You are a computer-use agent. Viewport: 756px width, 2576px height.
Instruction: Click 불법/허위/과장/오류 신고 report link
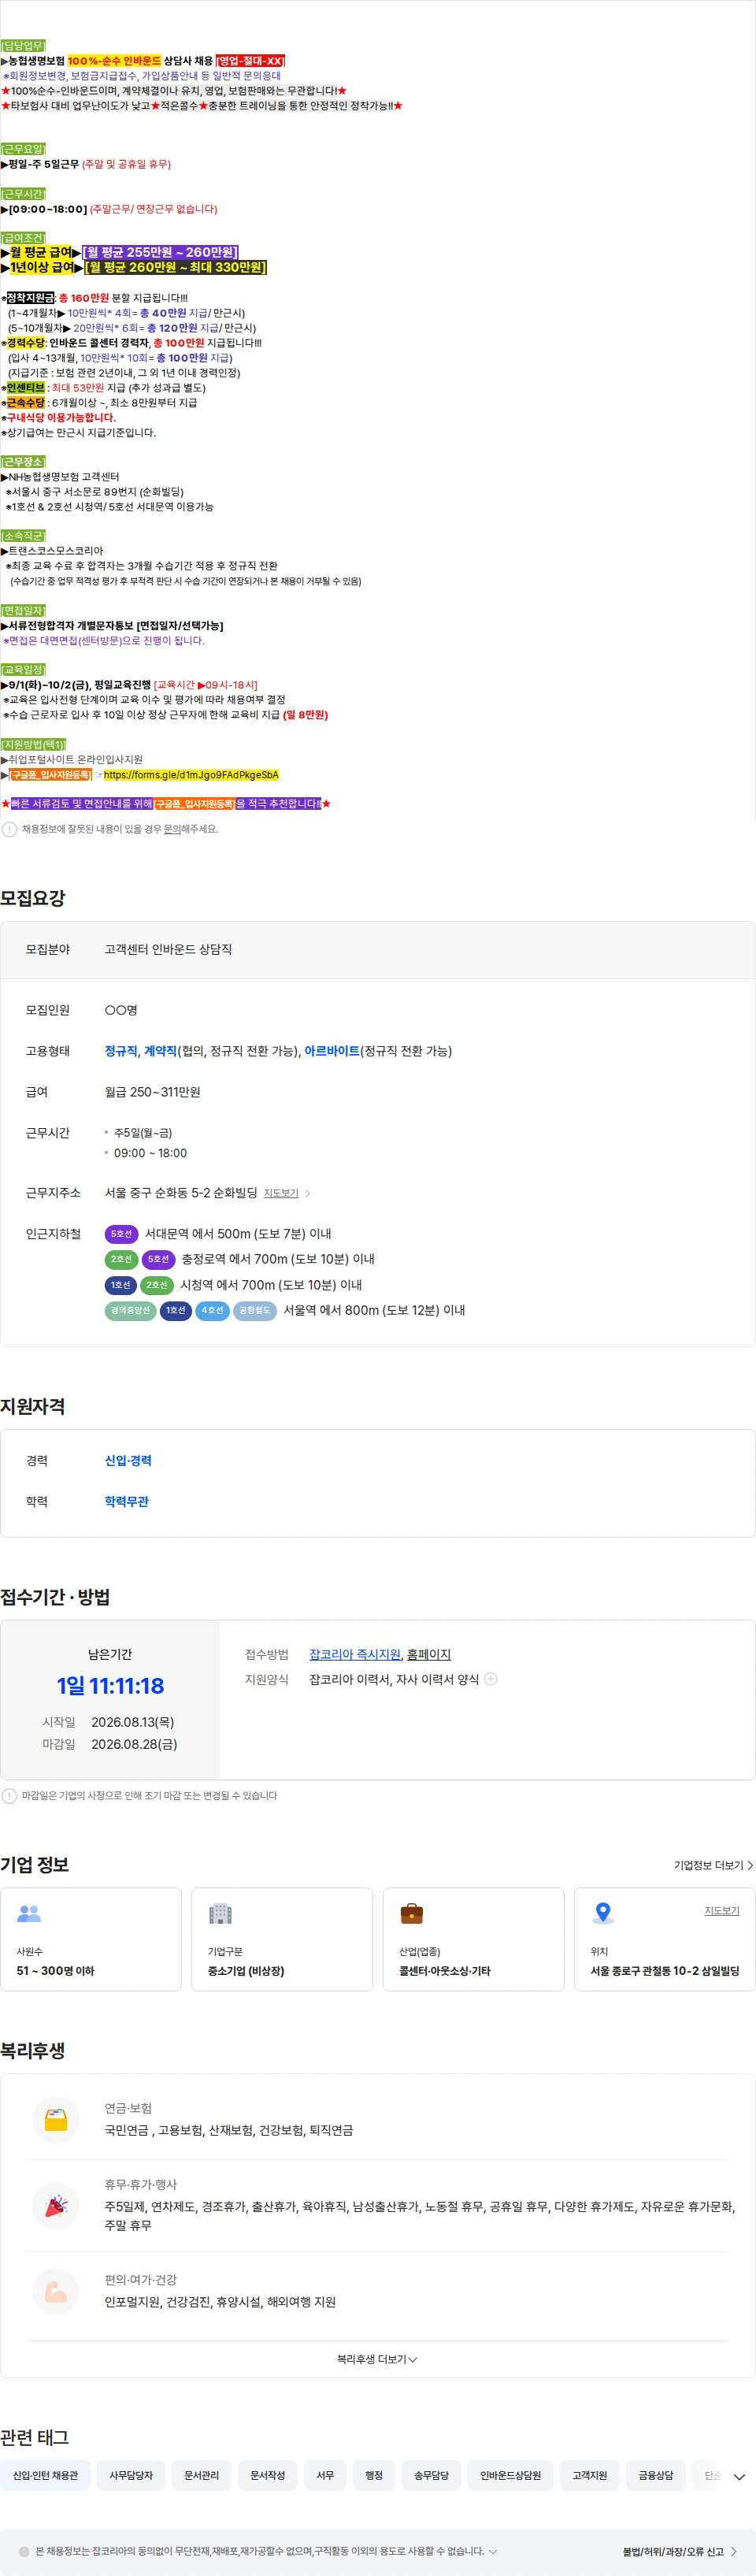tap(673, 2552)
